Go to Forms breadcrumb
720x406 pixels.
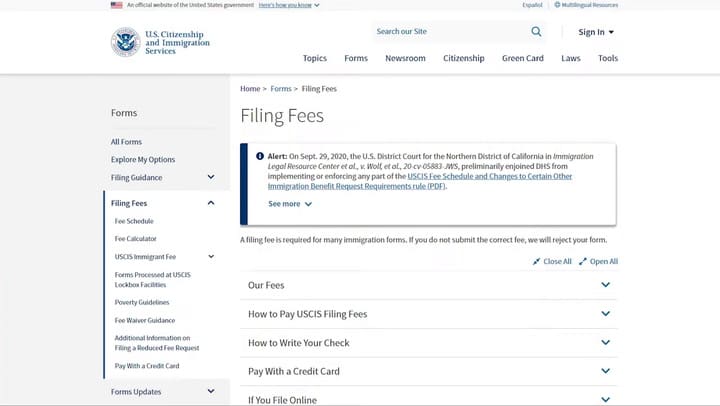281,89
